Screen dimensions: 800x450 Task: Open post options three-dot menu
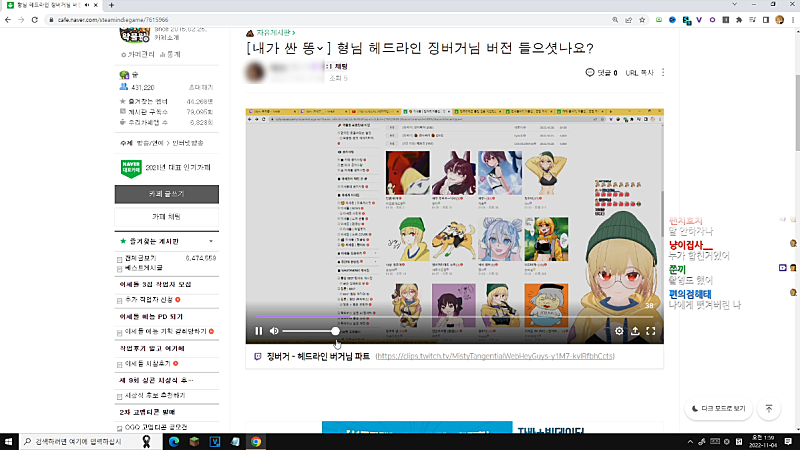click(663, 72)
